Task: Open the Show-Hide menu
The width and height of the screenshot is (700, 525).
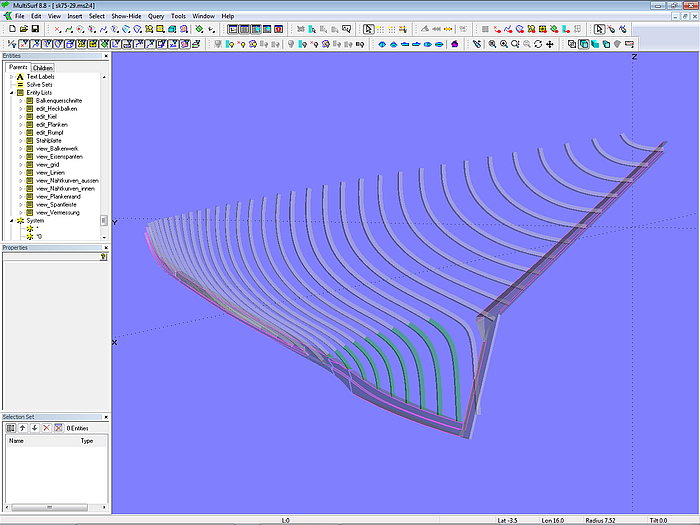Action: pyautogui.click(x=125, y=17)
